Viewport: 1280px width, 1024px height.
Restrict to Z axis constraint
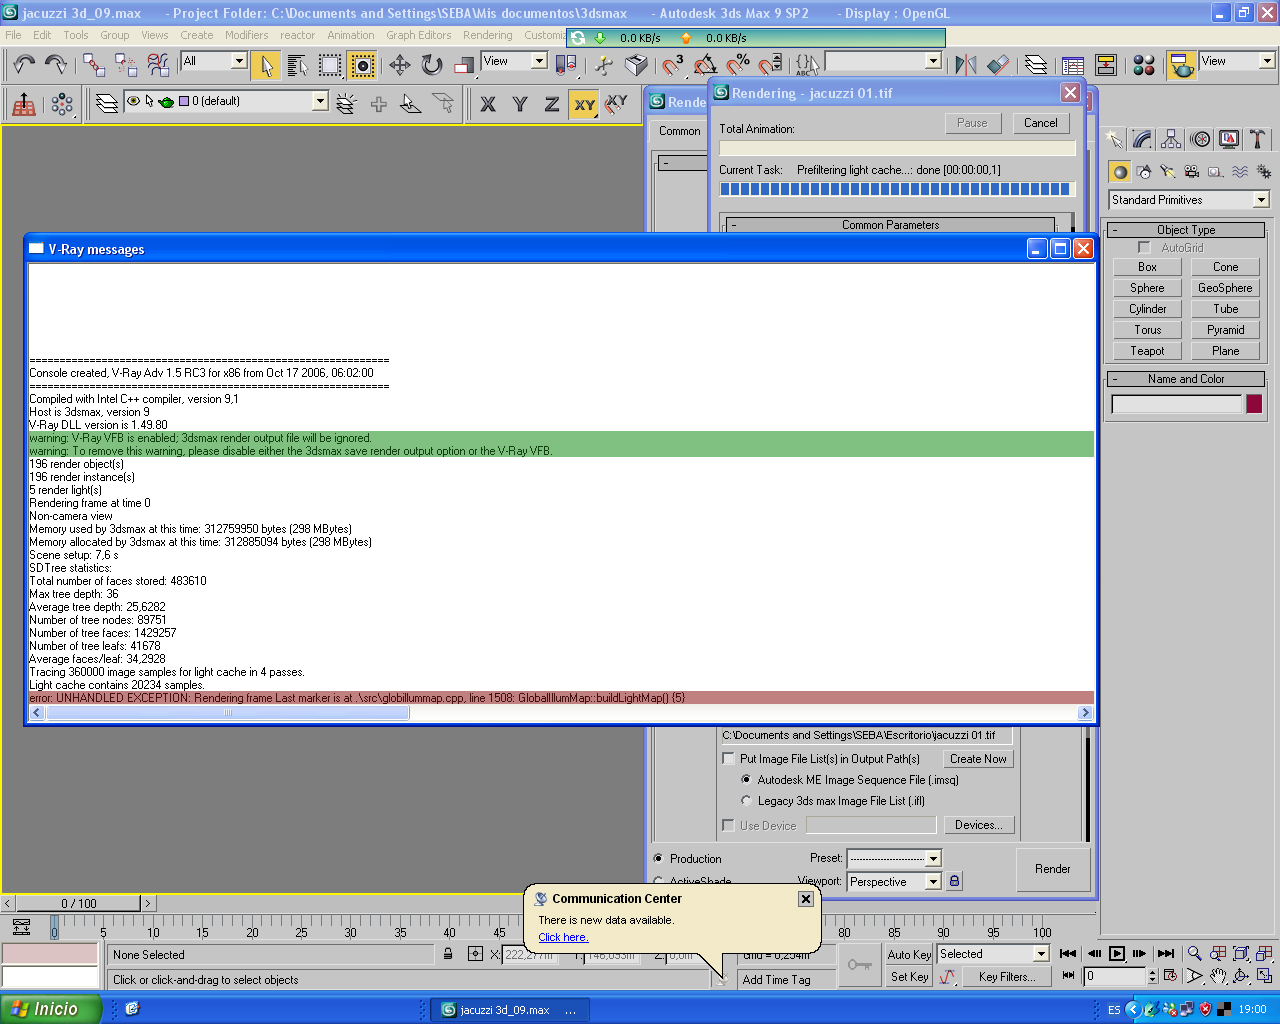[x=552, y=104]
